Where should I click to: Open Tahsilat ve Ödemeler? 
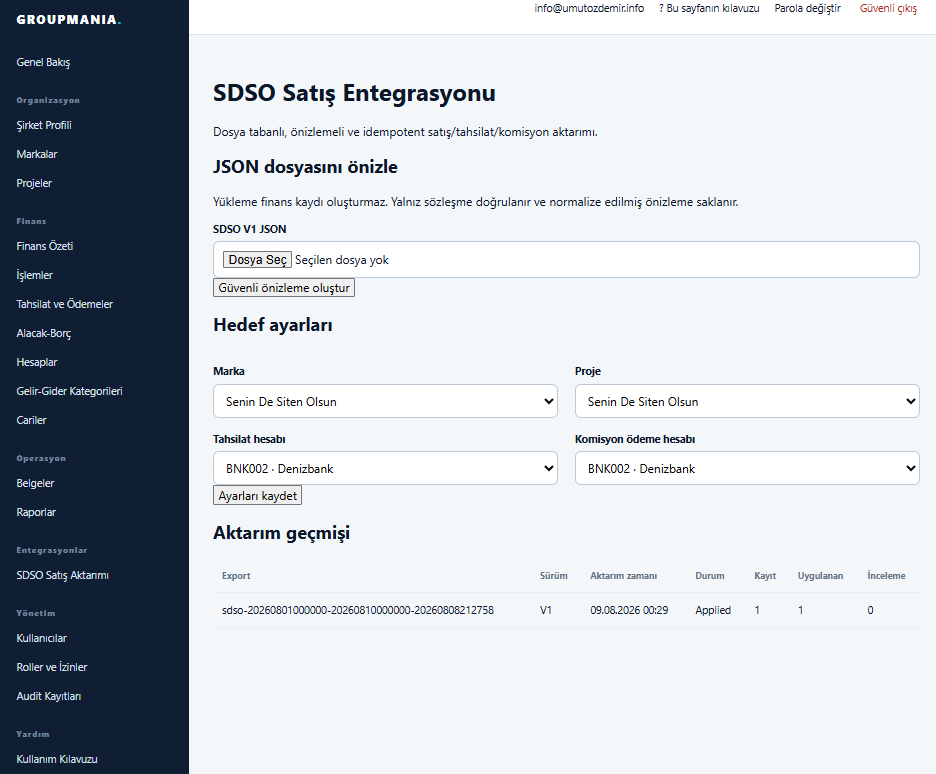64,304
